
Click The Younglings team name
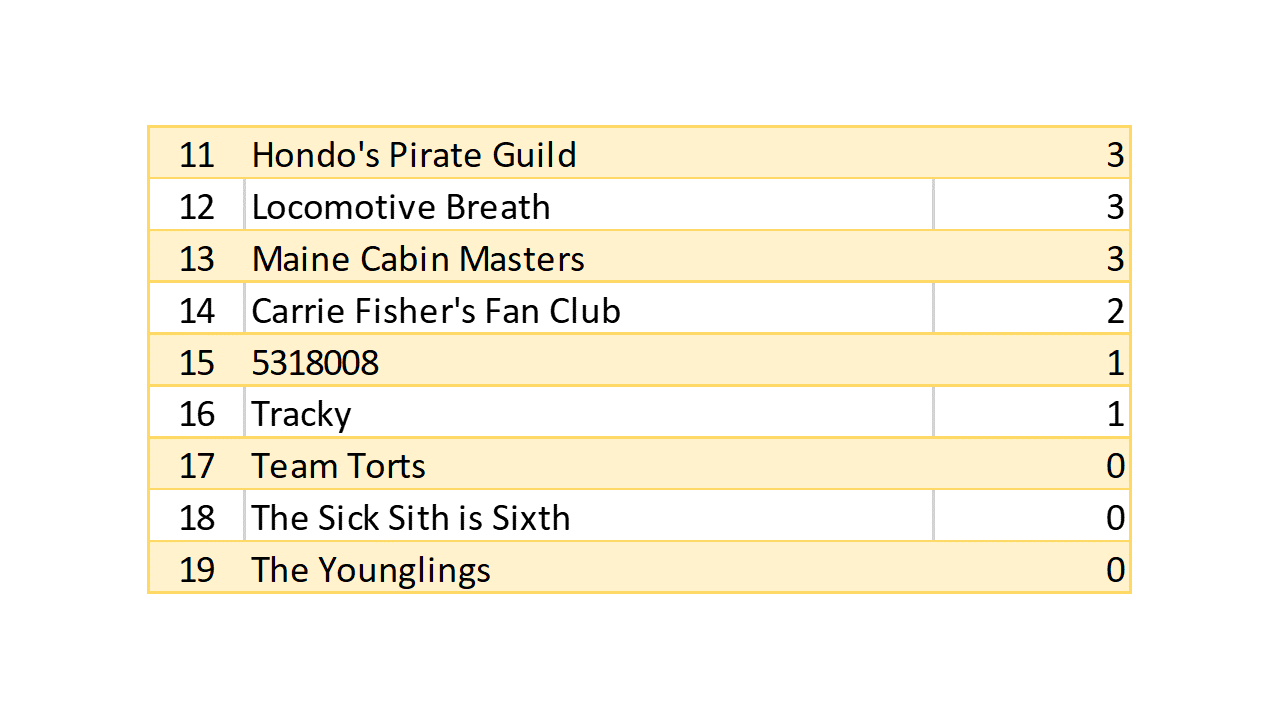[371, 571]
